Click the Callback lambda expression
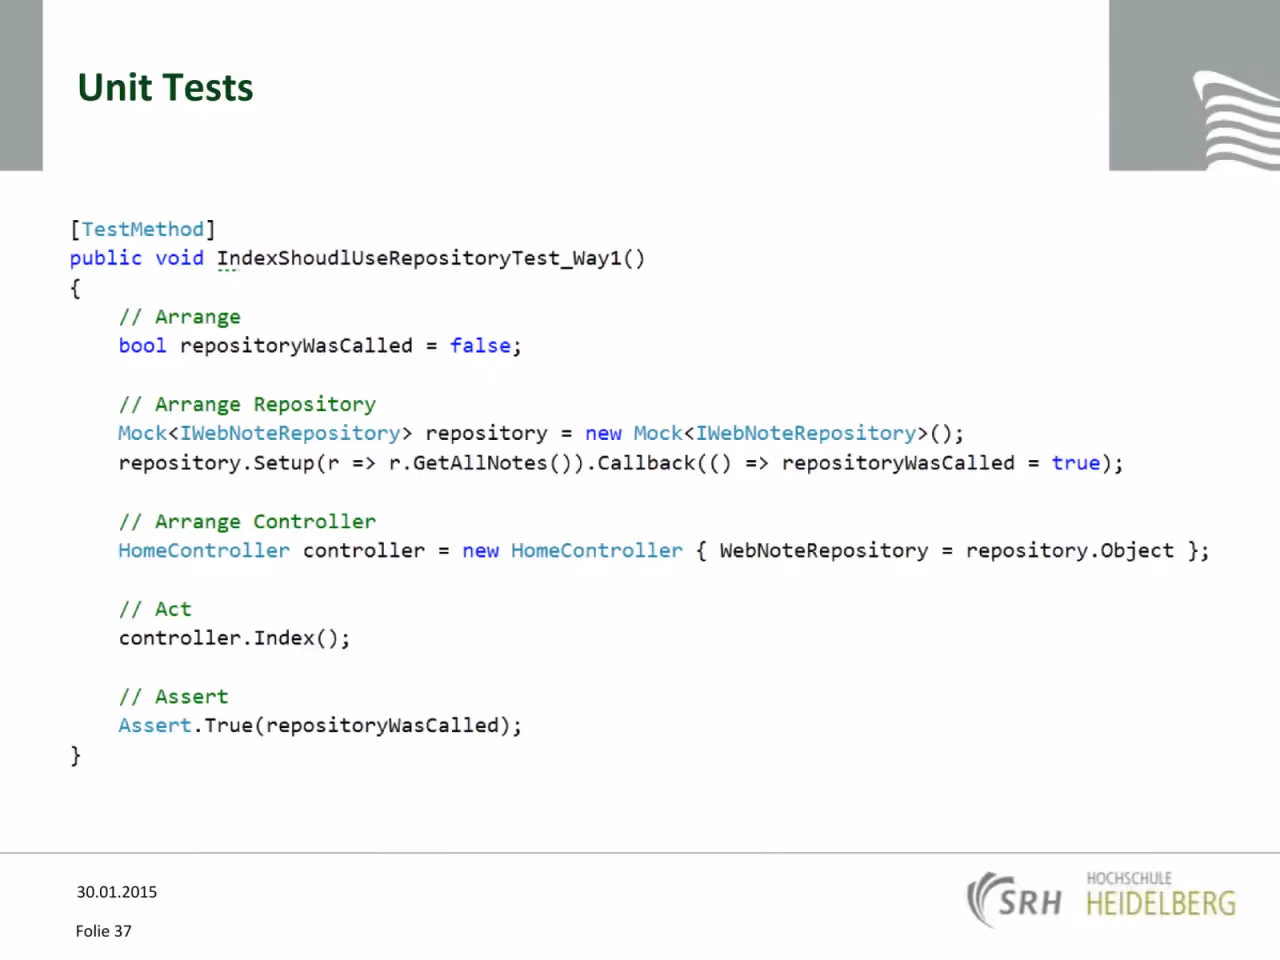Image resolution: width=1280 pixels, height=960 pixels. [x=860, y=463]
